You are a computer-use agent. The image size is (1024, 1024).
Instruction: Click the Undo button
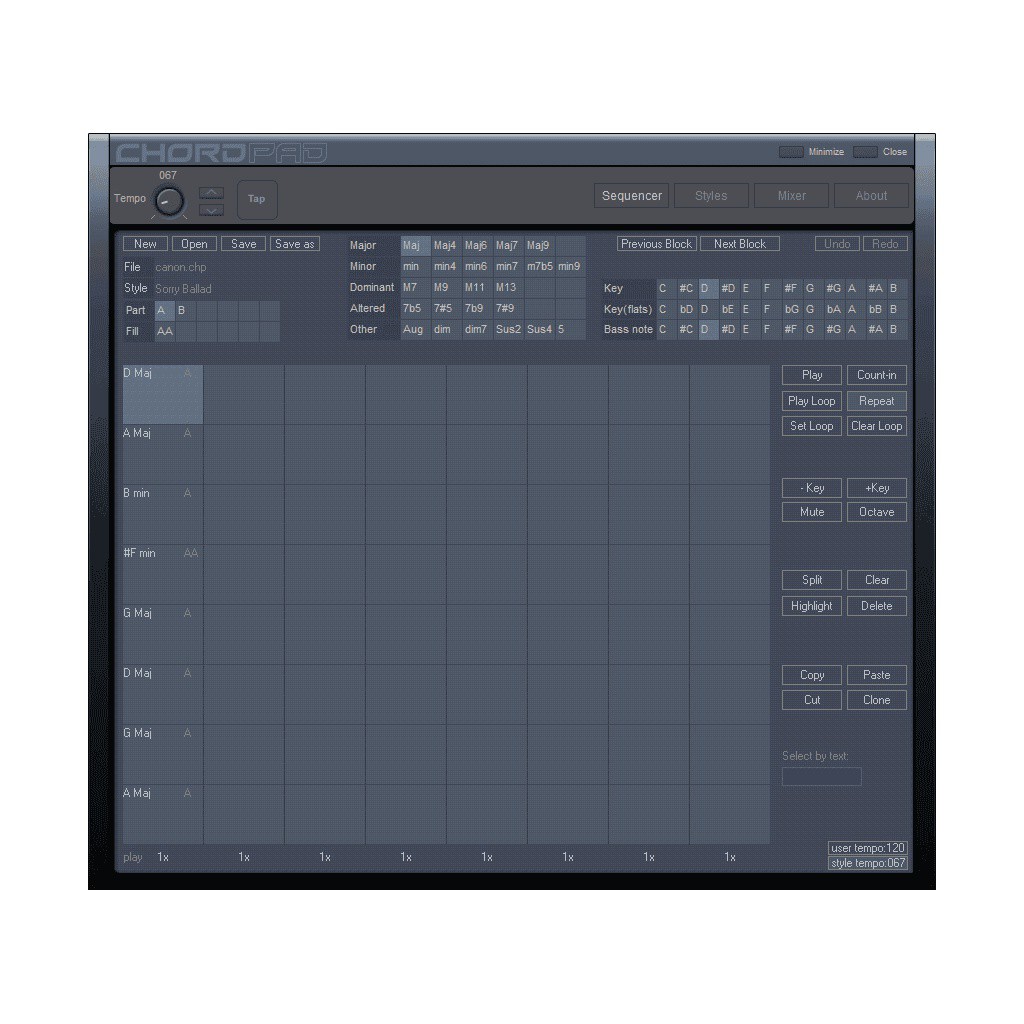[x=837, y=244]
